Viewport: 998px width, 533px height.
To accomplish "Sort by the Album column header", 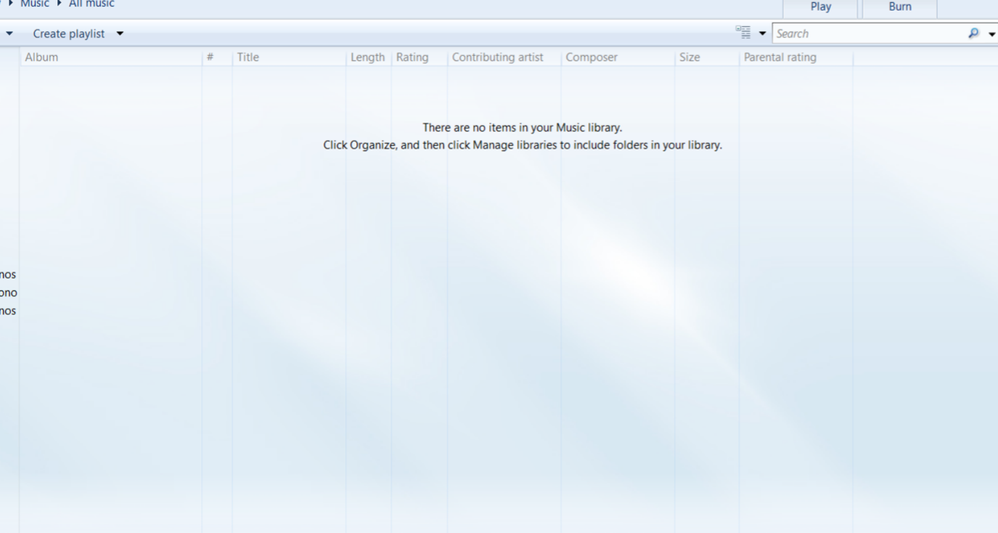I will click(111, 57).
